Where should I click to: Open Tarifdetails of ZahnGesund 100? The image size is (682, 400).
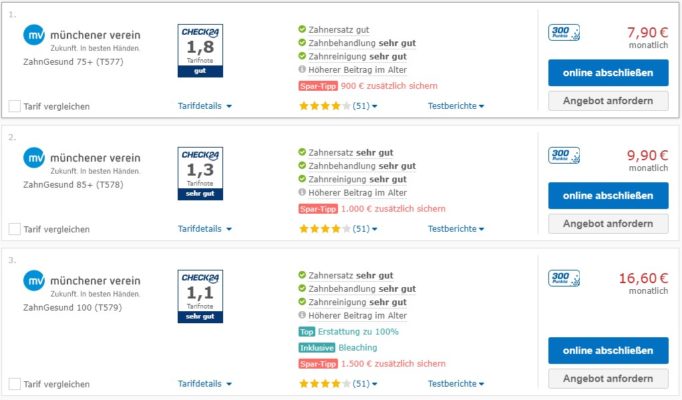coord(204,383)
